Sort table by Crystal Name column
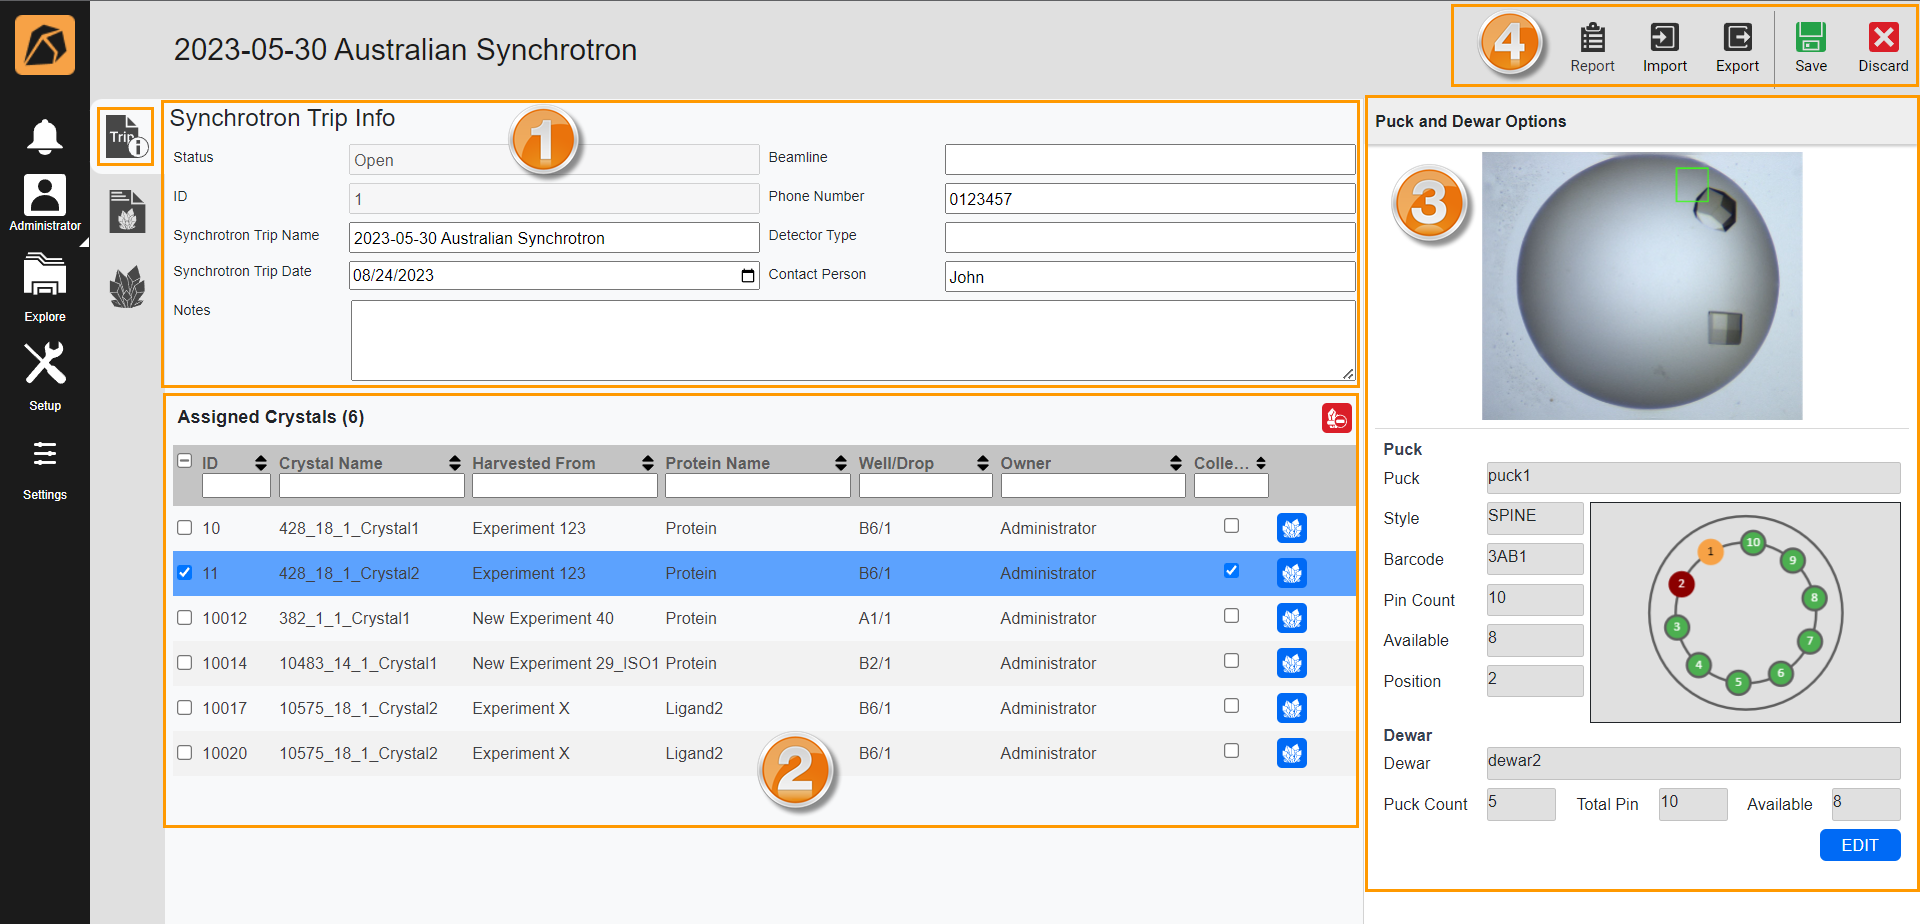The image size is (1920, 924). (x=455, y=463)
